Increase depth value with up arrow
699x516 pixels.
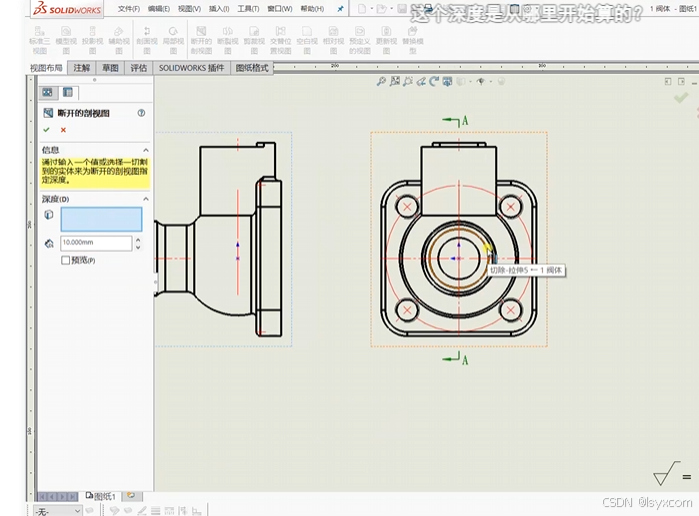click(x=138, y=240)
